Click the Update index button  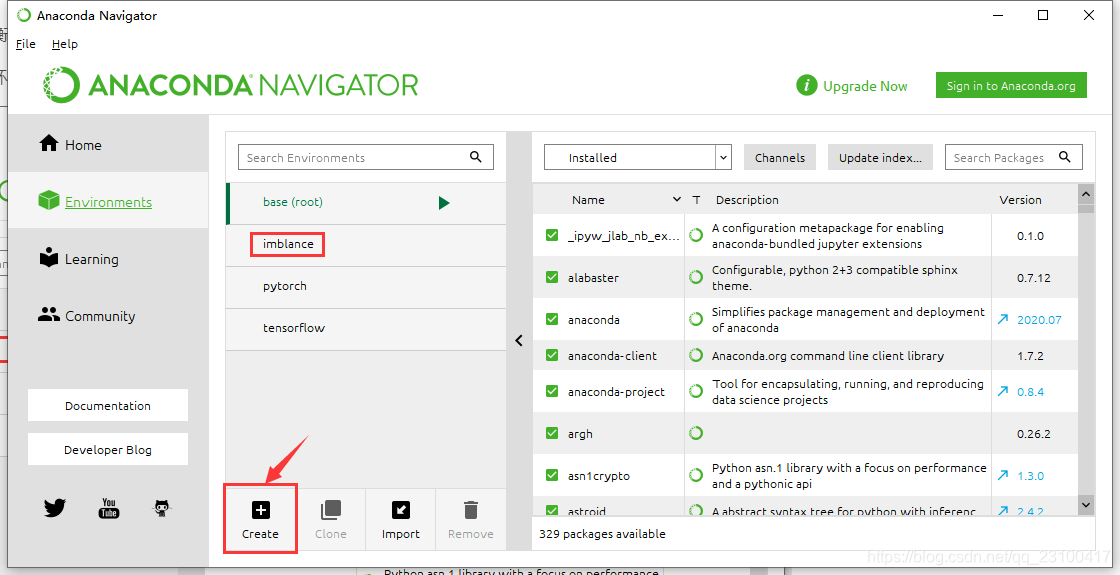tap(881, 157)
